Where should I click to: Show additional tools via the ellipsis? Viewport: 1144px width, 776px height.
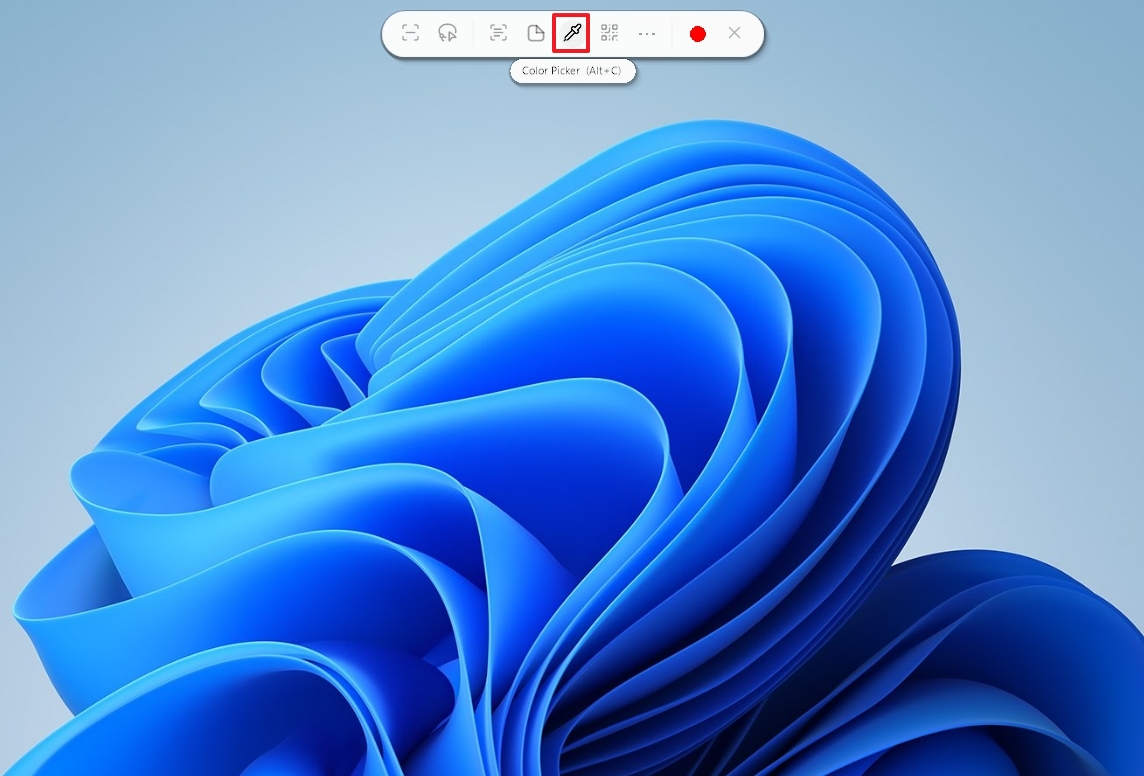[647, 33]
